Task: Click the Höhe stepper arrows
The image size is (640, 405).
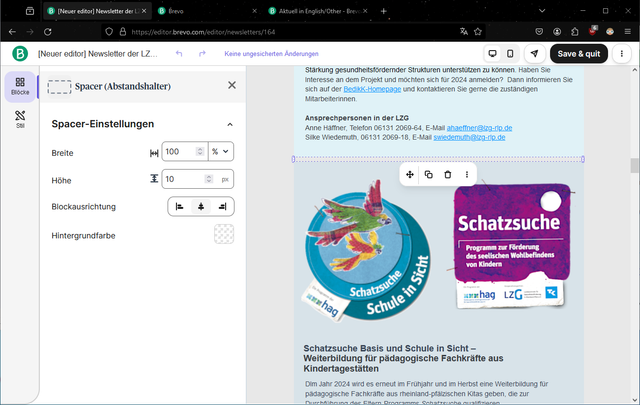Action: click(x=209, y=179)
